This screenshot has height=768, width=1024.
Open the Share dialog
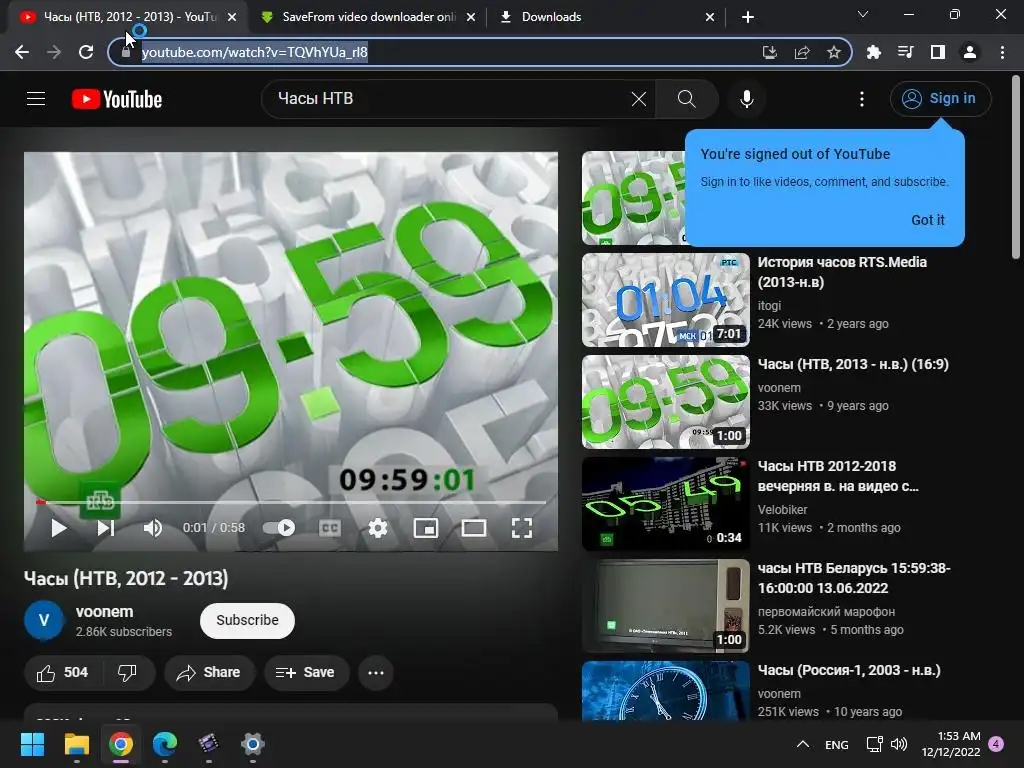pos(209,673)
